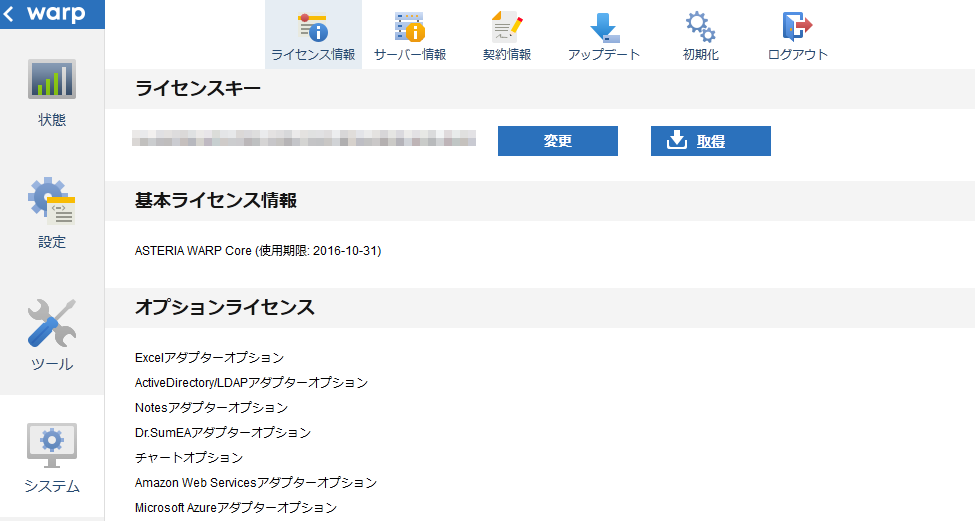This screenshot has width=975, height=521.
Task: Open the ツール tools panel
Action: (52, 336)
